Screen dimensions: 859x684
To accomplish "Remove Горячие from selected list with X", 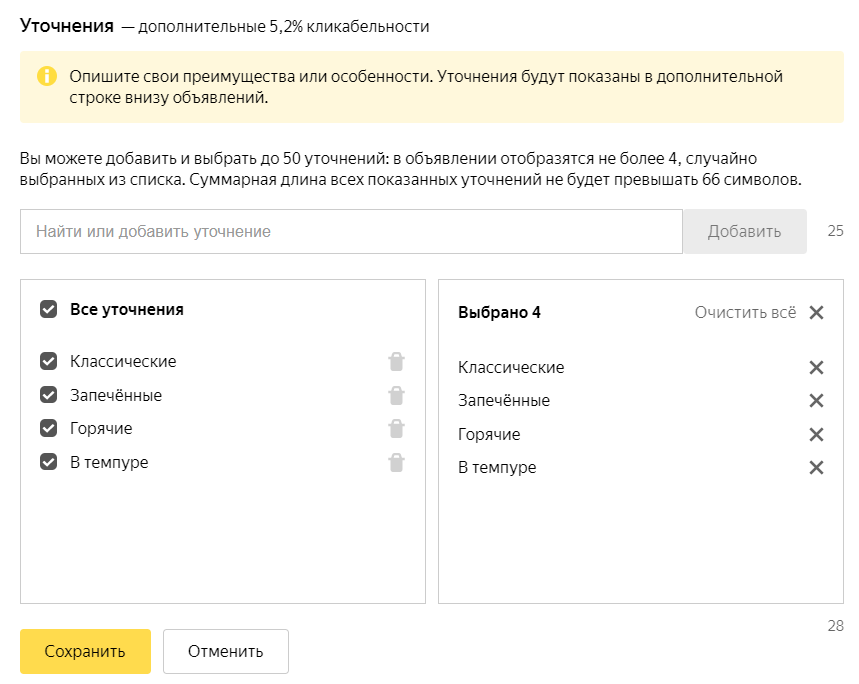I will pos(816,435).
